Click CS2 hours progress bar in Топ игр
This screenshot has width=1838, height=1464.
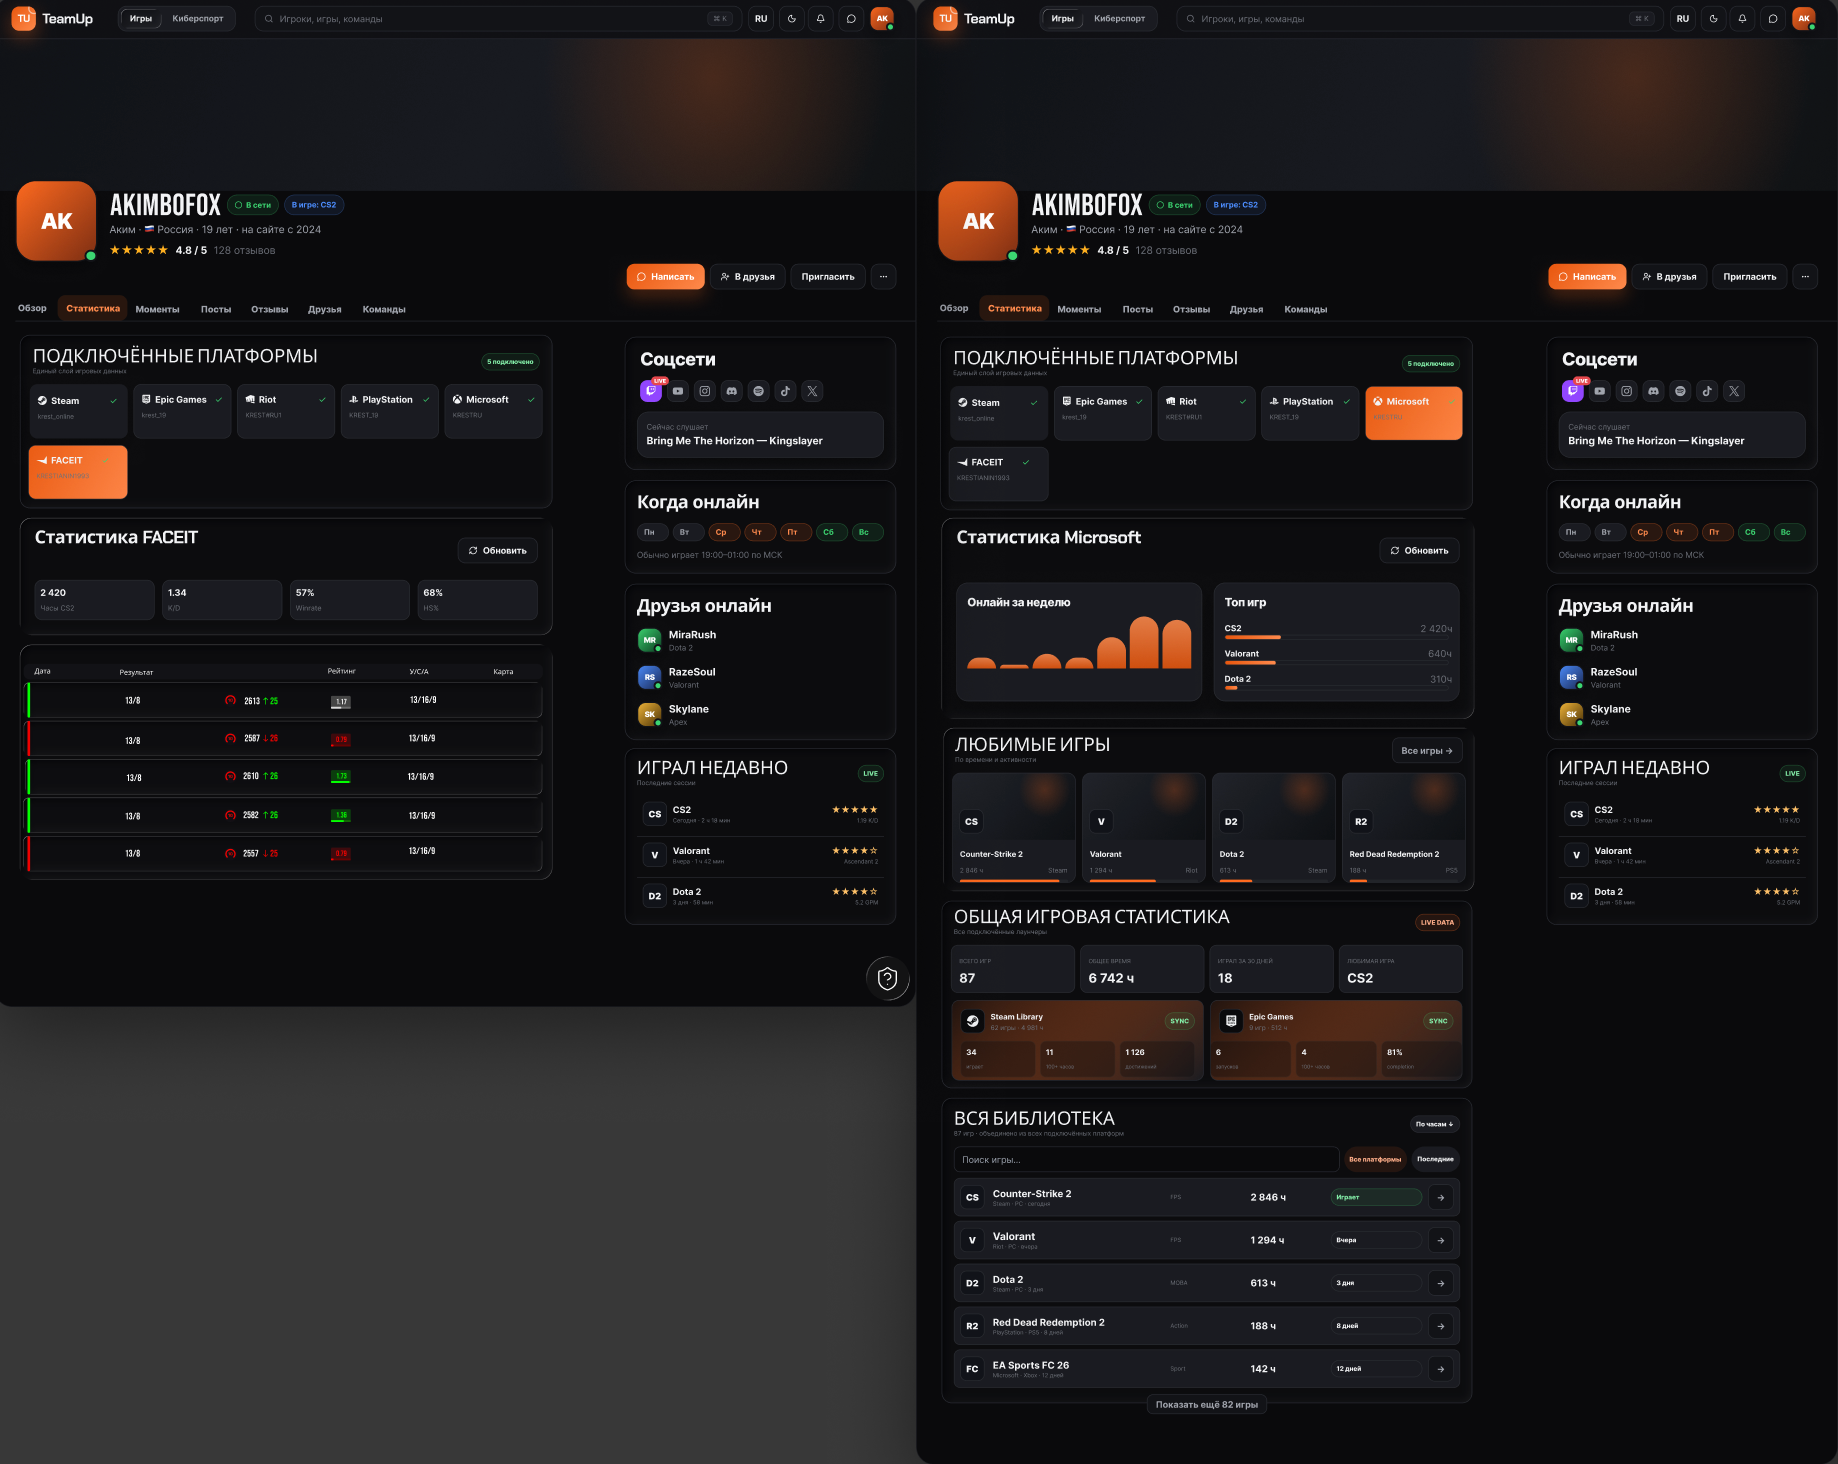[1338, 637]
